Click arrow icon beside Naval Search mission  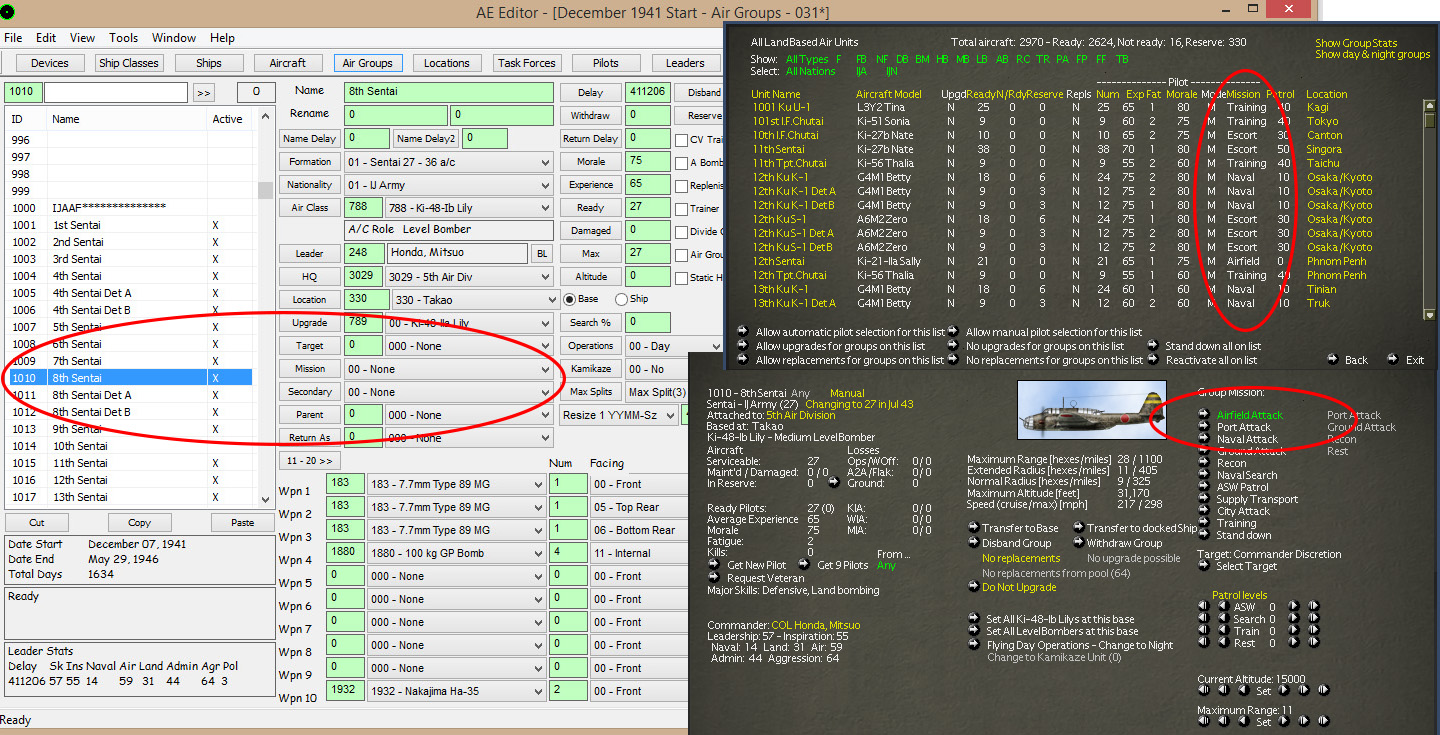coord(1204,475)
